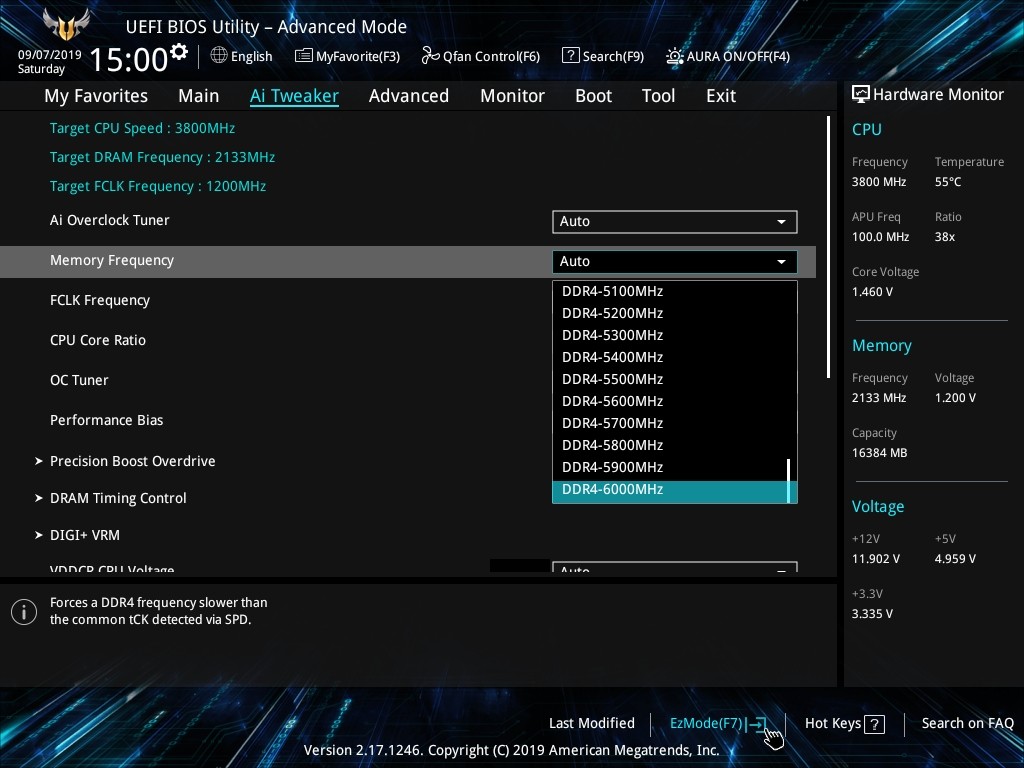Select the OC Tuner setting
1024x768 pixels.
(79, 380)
